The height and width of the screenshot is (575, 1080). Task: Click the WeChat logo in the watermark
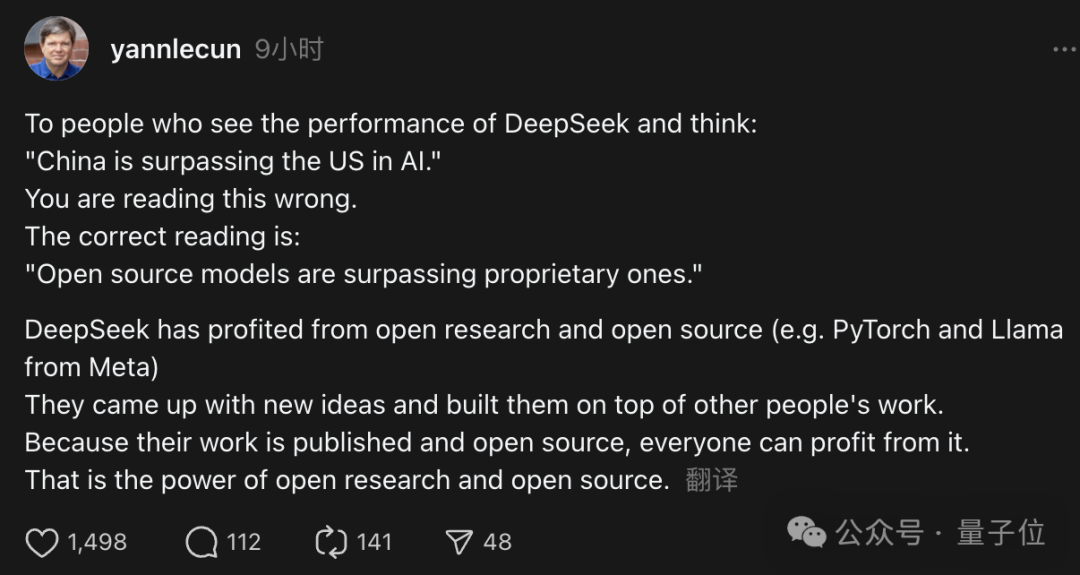click(x=807, y=532)
